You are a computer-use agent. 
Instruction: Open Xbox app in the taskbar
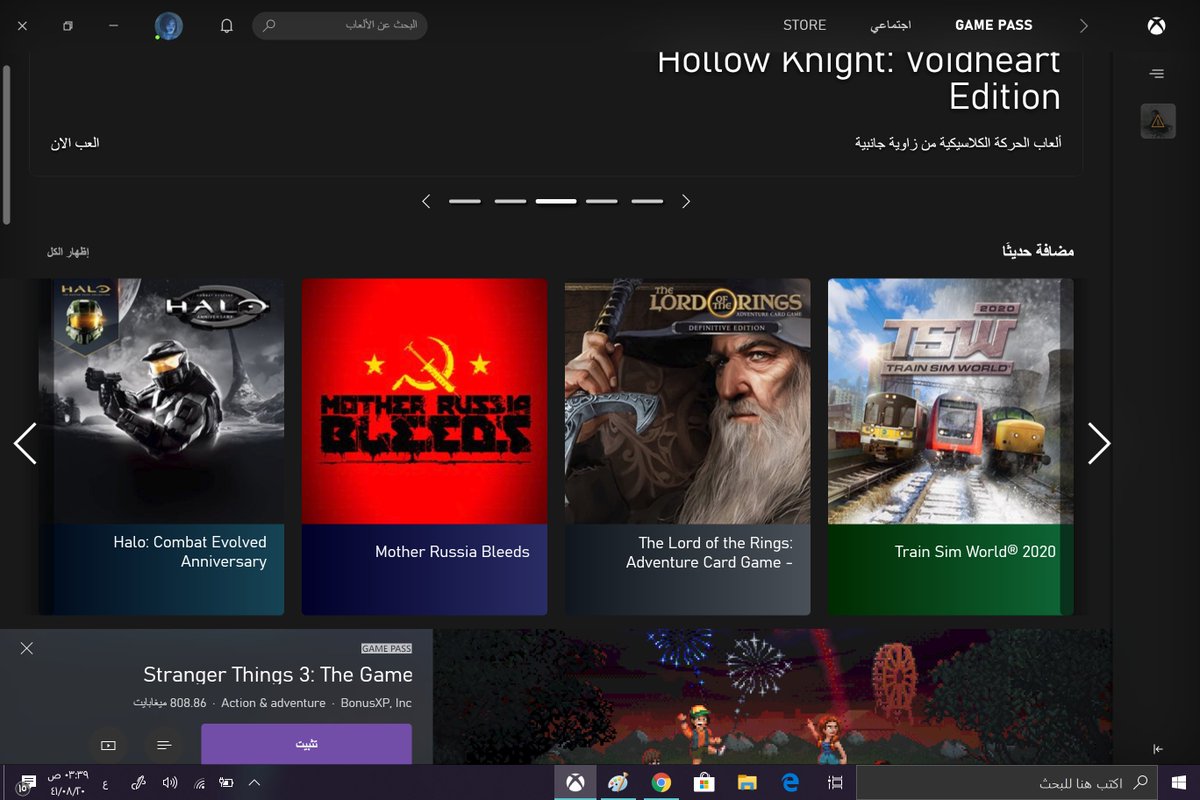(576, 783)
